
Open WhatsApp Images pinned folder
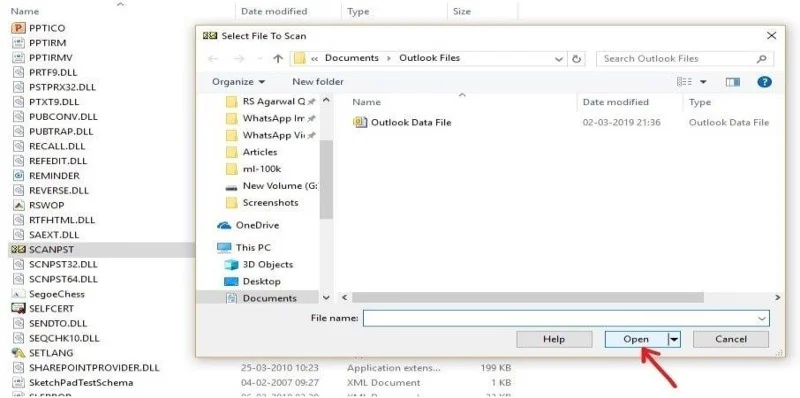(270, 118)
